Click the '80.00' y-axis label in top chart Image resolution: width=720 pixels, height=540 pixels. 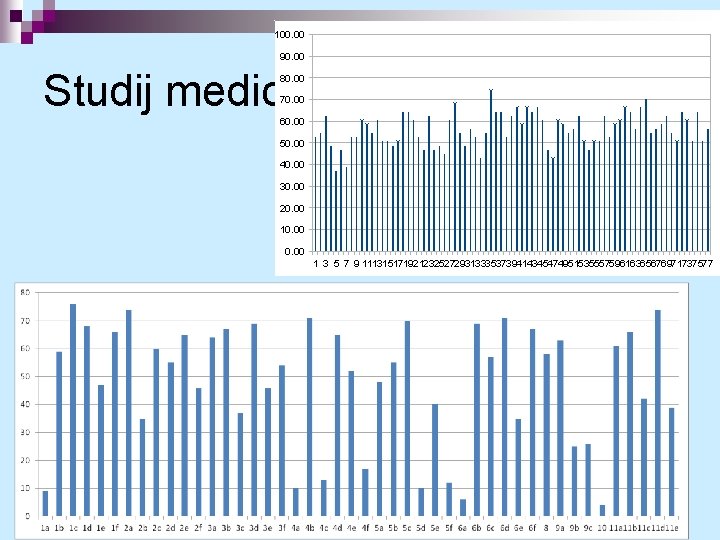[x=292, y=78]
